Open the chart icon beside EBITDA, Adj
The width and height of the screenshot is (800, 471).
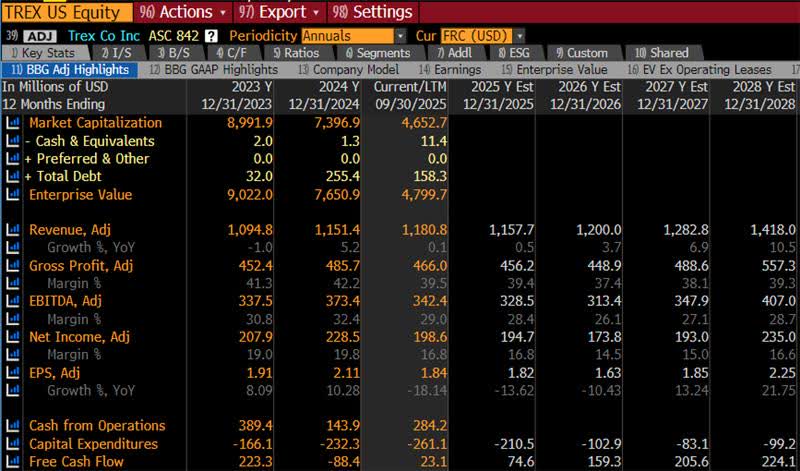[x=13, y=301]
